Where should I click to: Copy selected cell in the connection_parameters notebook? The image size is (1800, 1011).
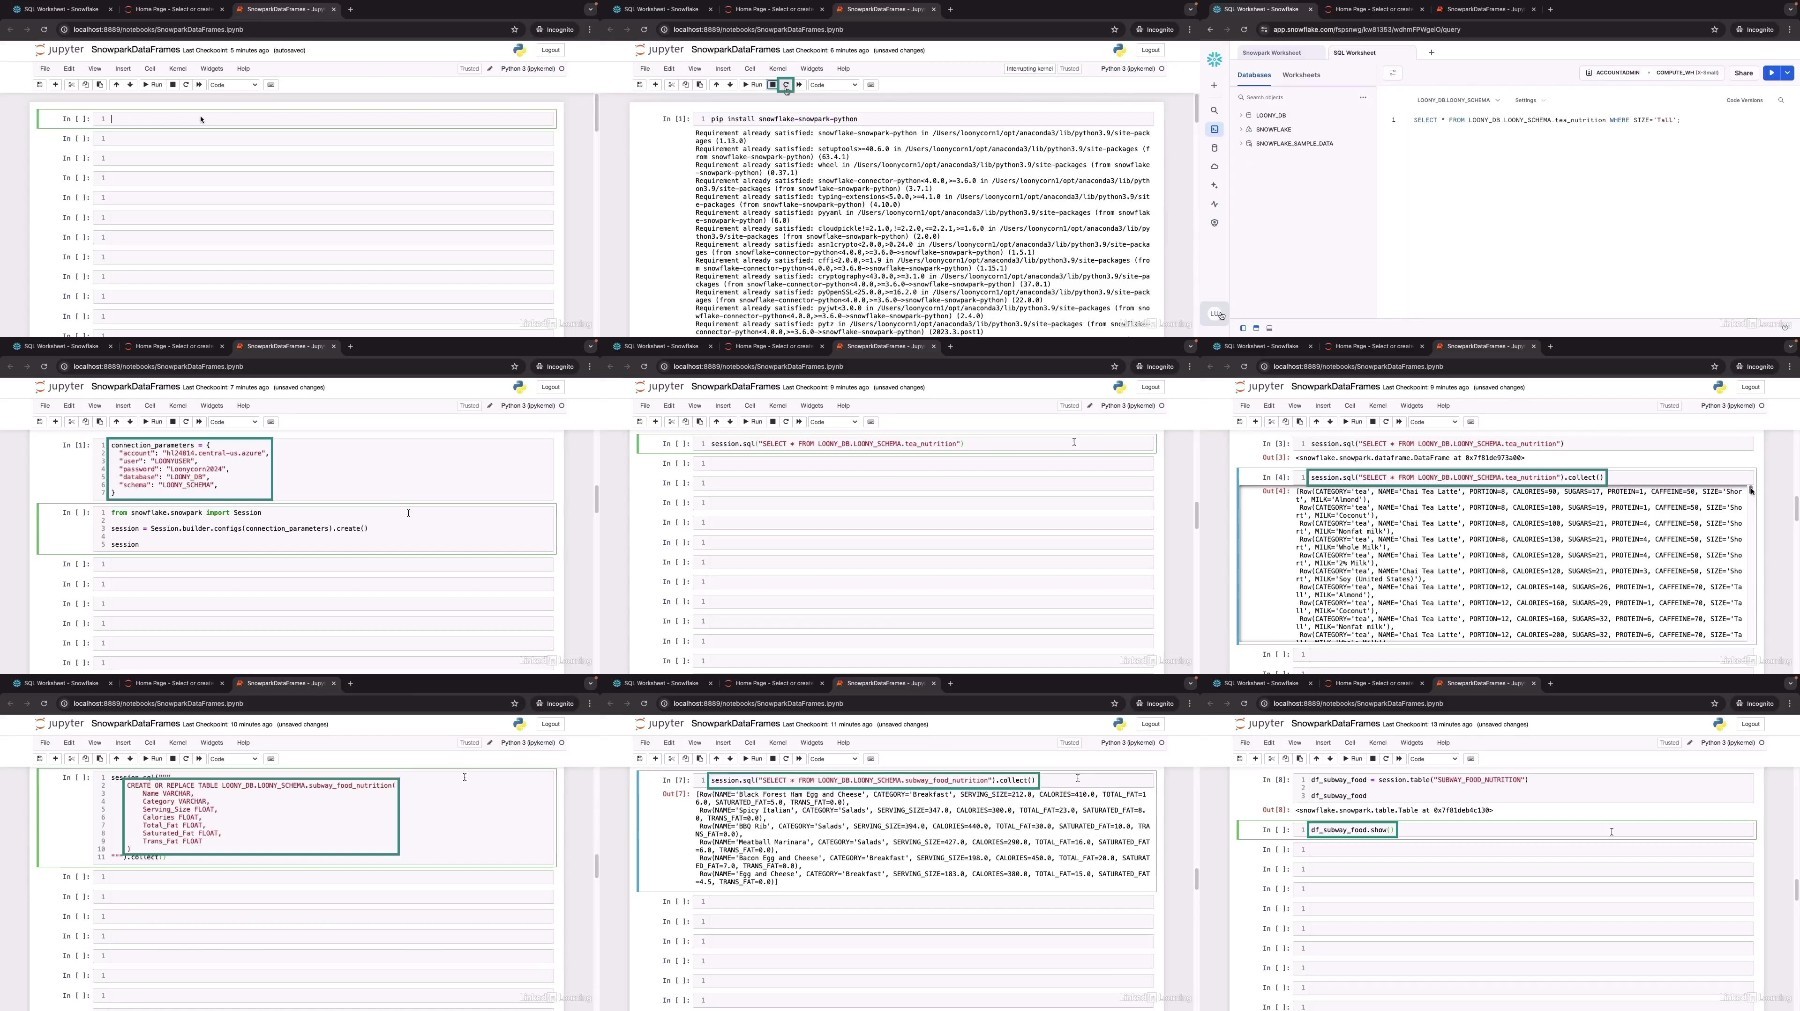coord(85,422)
